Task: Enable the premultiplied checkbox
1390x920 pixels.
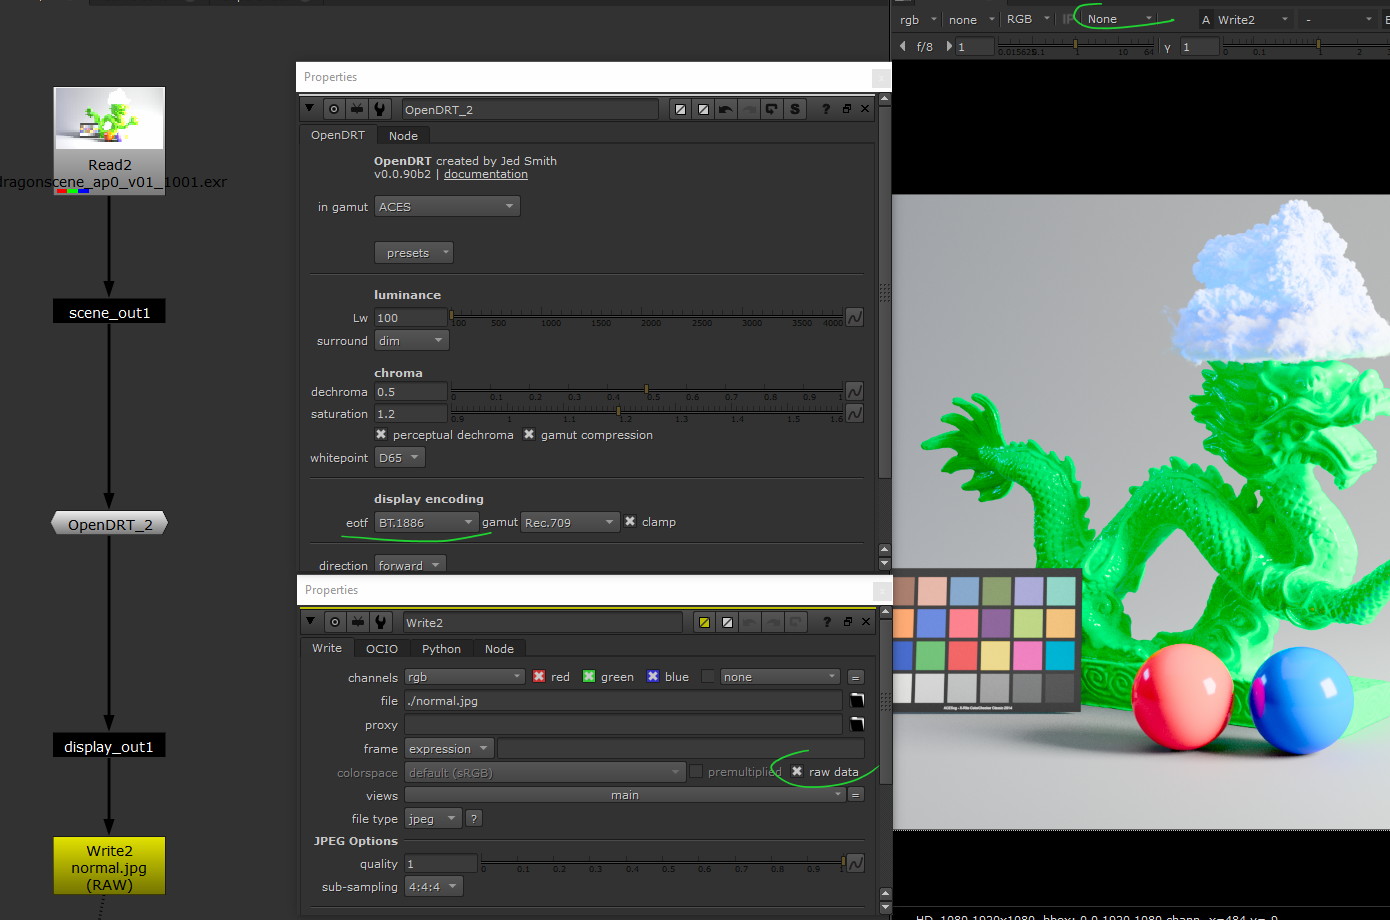Action: (696, 771)
